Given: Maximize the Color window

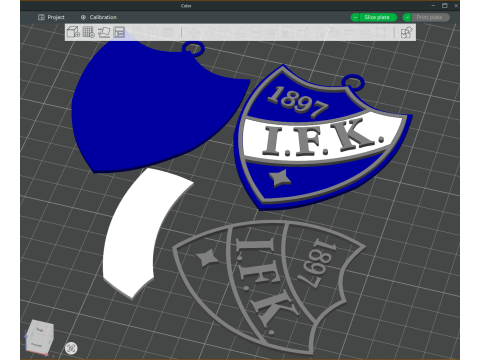Looking at the screenshot, I should pyautogui.click(x=445, y=6).
